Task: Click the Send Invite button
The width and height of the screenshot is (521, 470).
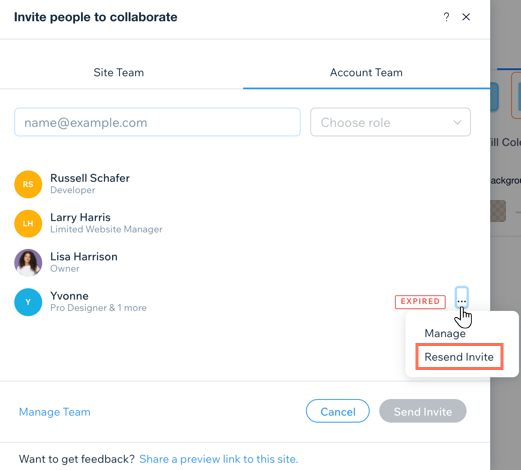Action: 423,411
